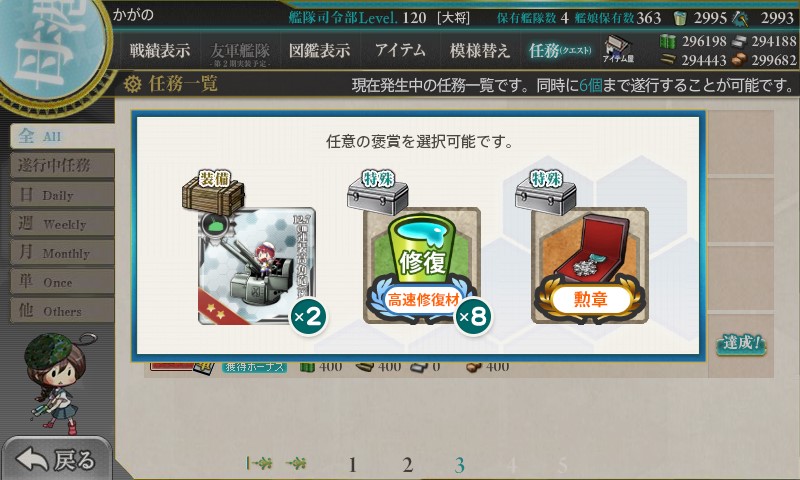Go to quest page 1
Screen dimensions: 800x480
352,465
